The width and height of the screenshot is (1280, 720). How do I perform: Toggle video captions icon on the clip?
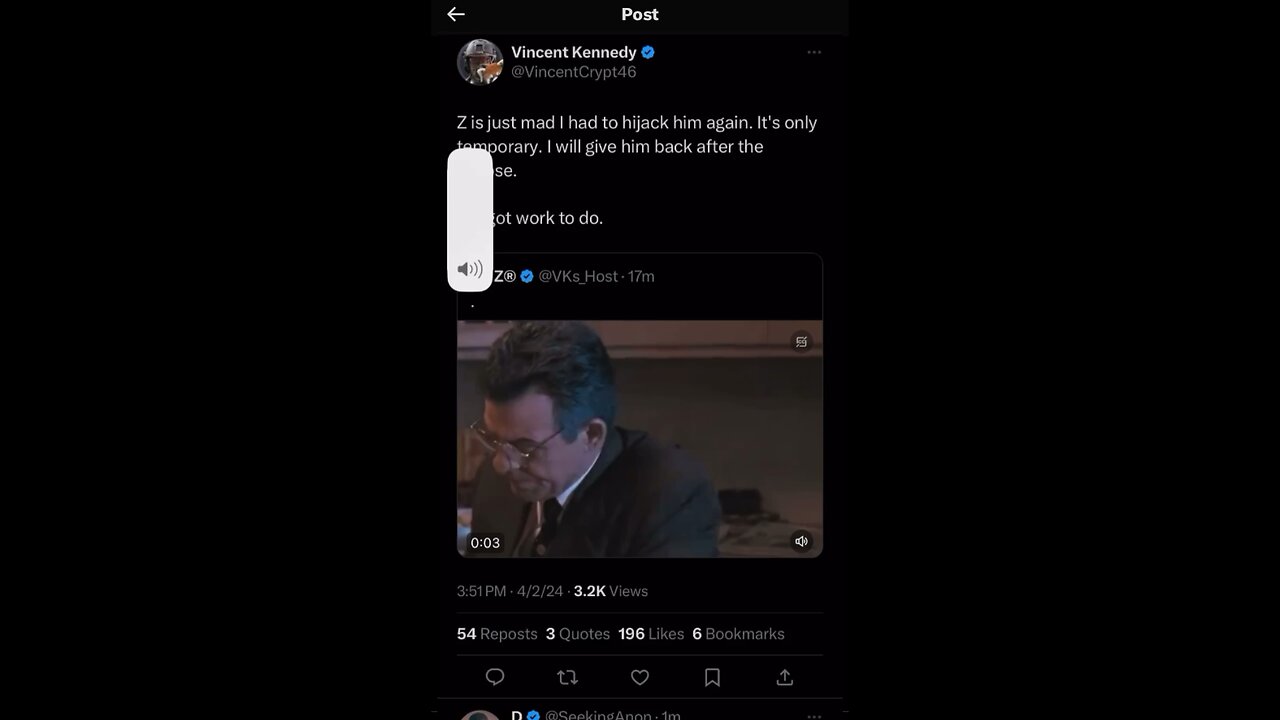pyautogui.click(x=801, y=342)
